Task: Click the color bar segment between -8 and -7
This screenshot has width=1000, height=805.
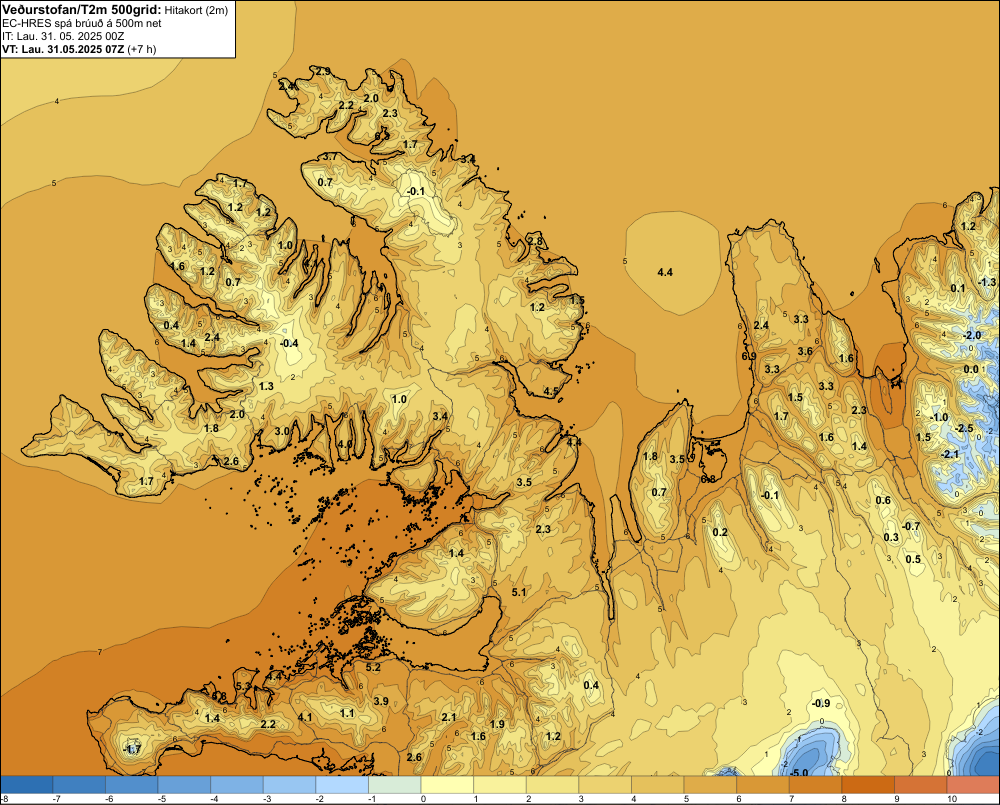Action: pyautogui.click(x=27, y=785)
